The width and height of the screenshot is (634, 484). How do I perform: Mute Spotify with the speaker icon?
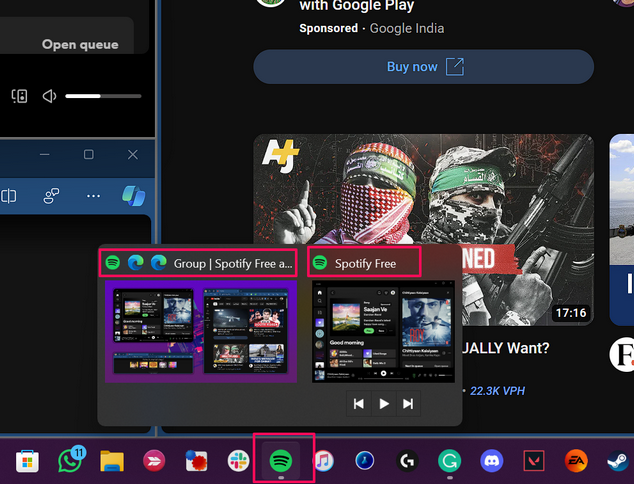pos(49,96)
